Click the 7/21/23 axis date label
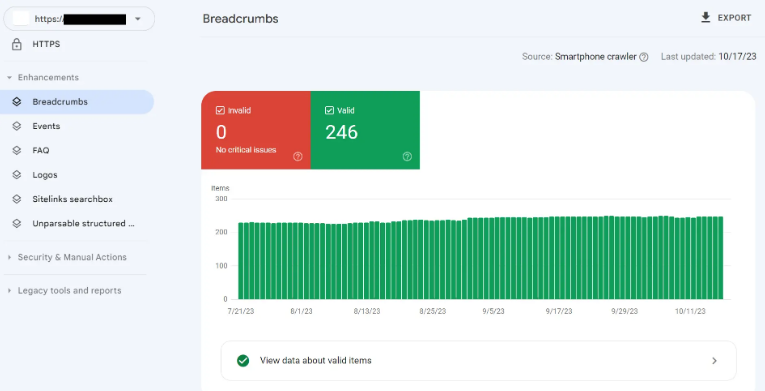 (x=241, y=311)
